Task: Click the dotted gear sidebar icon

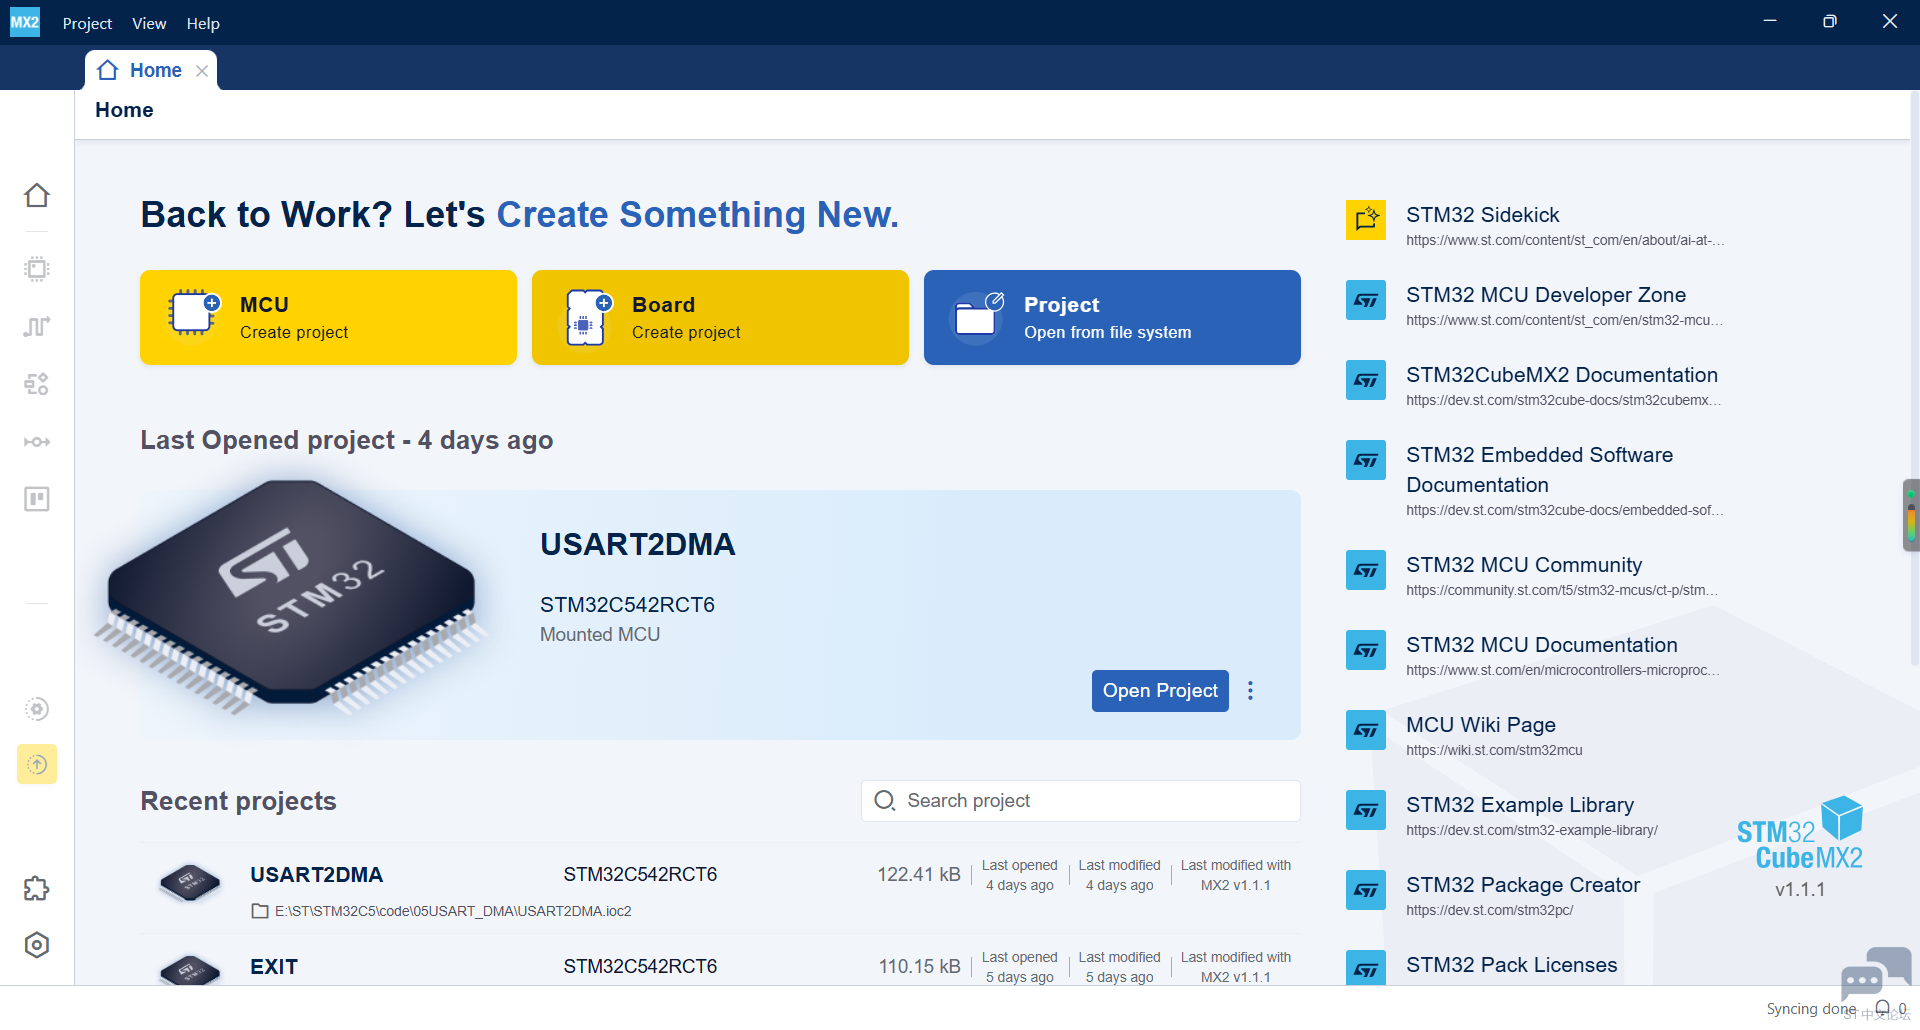Action: point(37,709)
